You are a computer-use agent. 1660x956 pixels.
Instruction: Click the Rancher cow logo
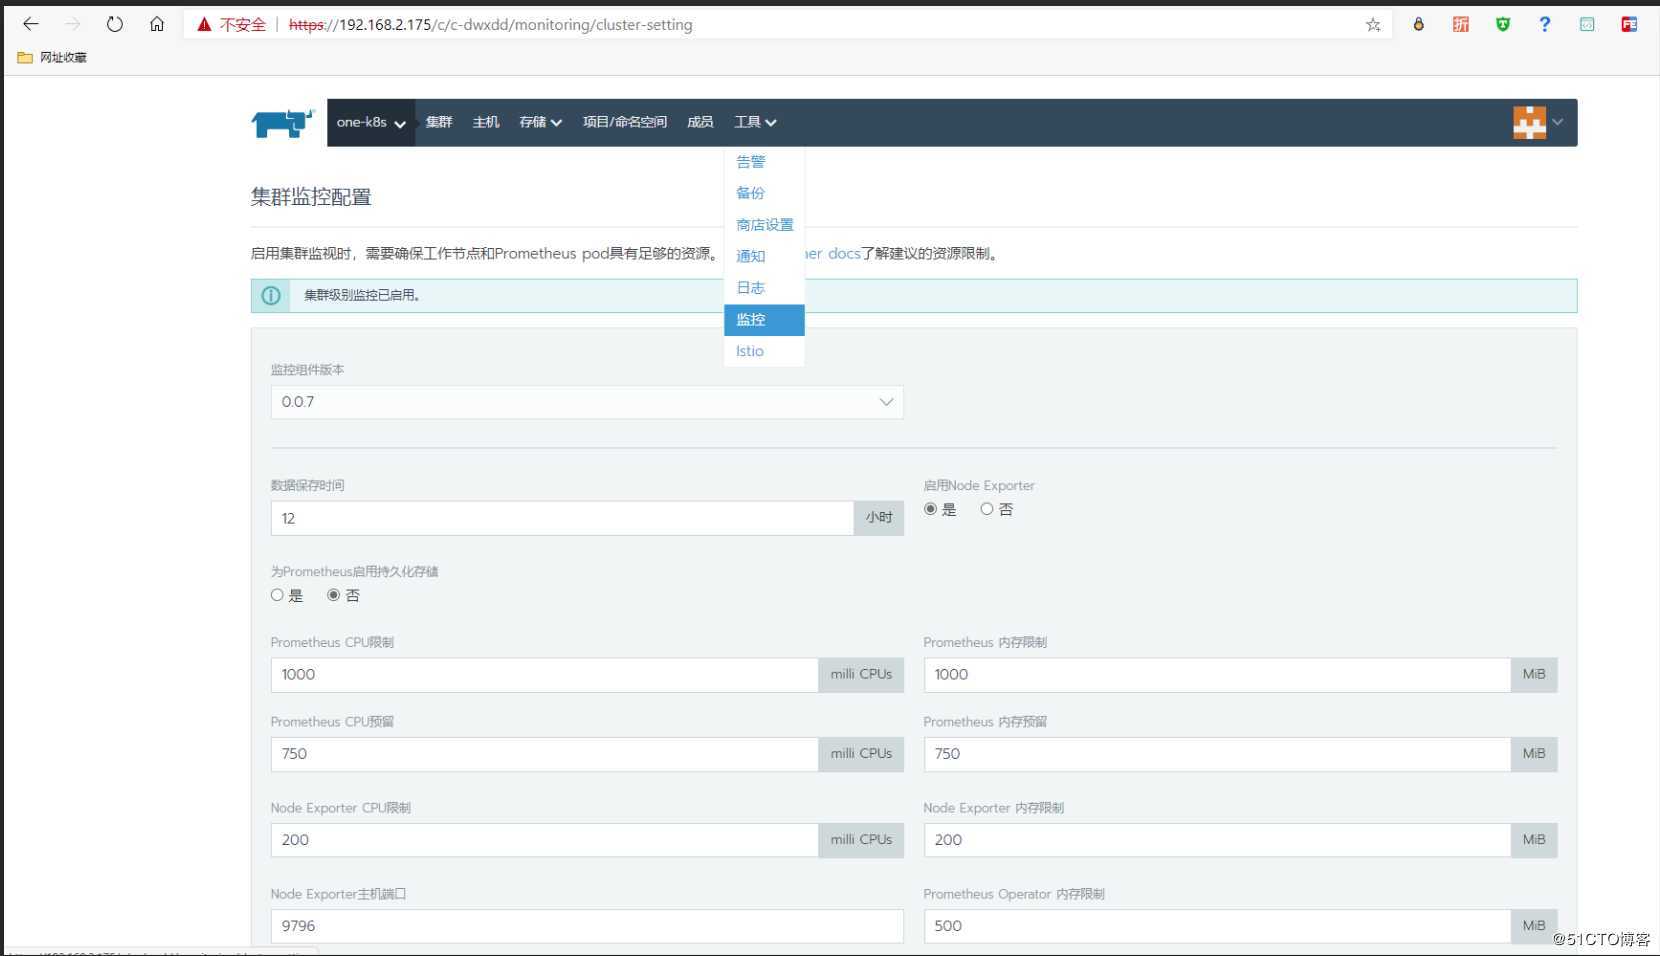[283, 123]
